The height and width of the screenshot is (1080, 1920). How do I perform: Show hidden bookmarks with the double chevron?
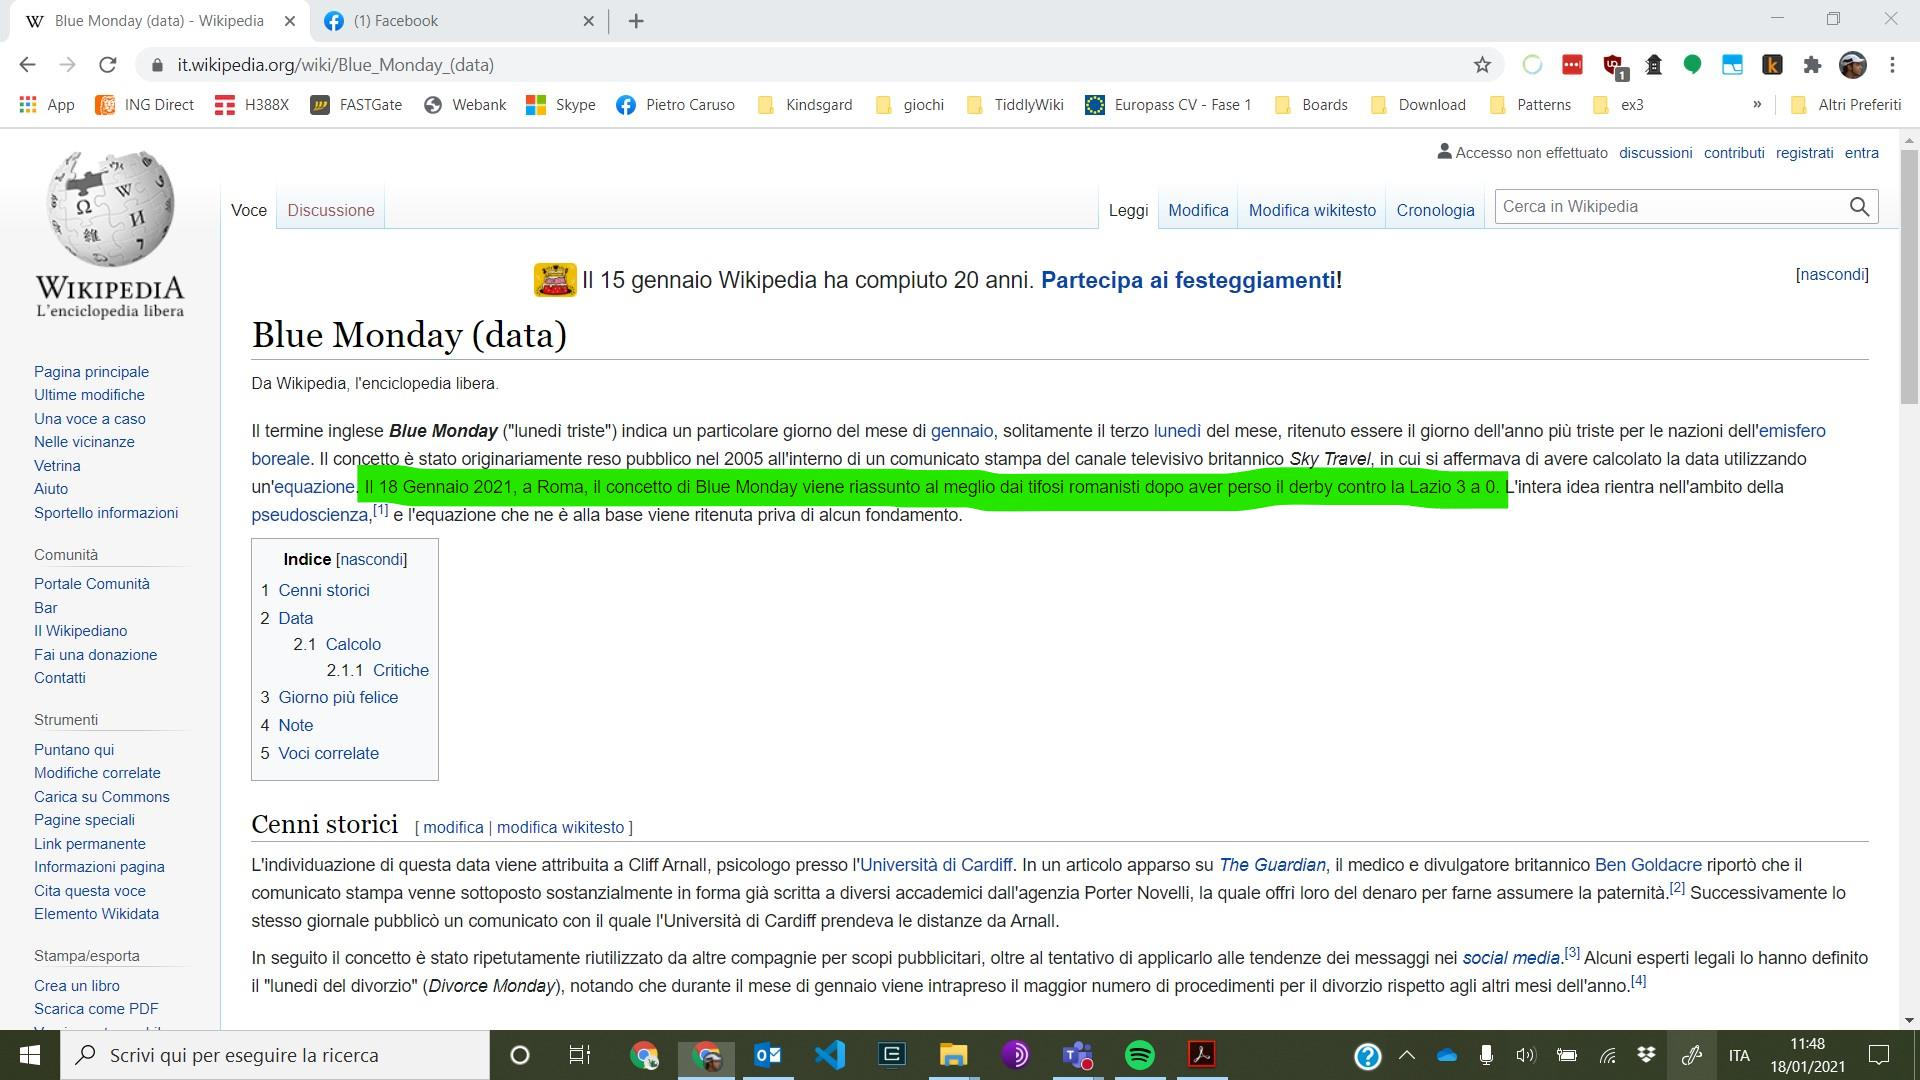1757,105
